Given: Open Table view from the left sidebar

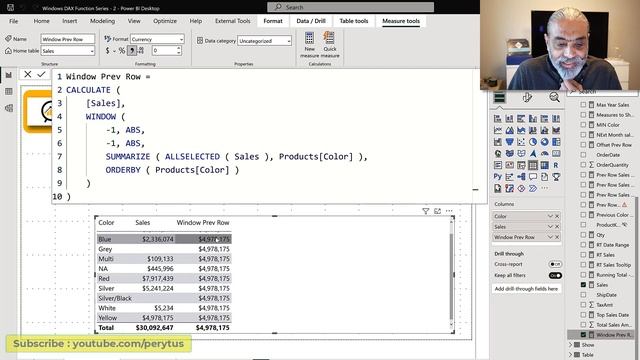Looking at the screenshot, I should coord(9,91).
